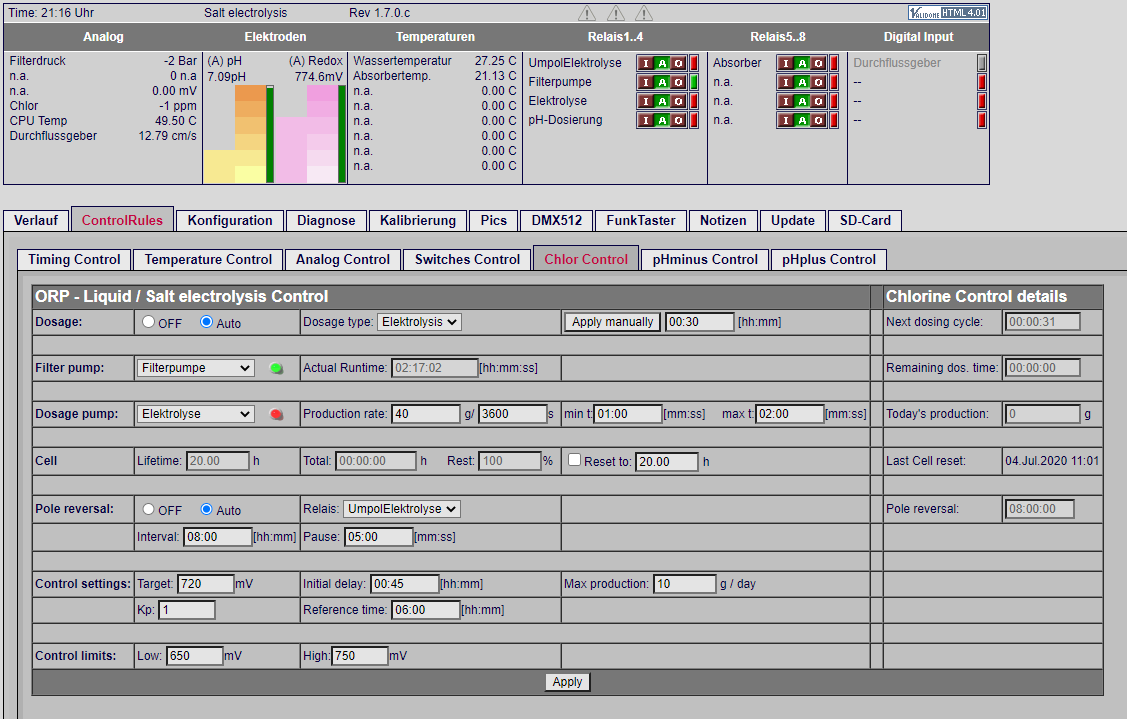Click the Last Cell reset date 04.Jul.2020 11:01
This screenshot has width=1127, height=719.
click(x=1052, y=461)
